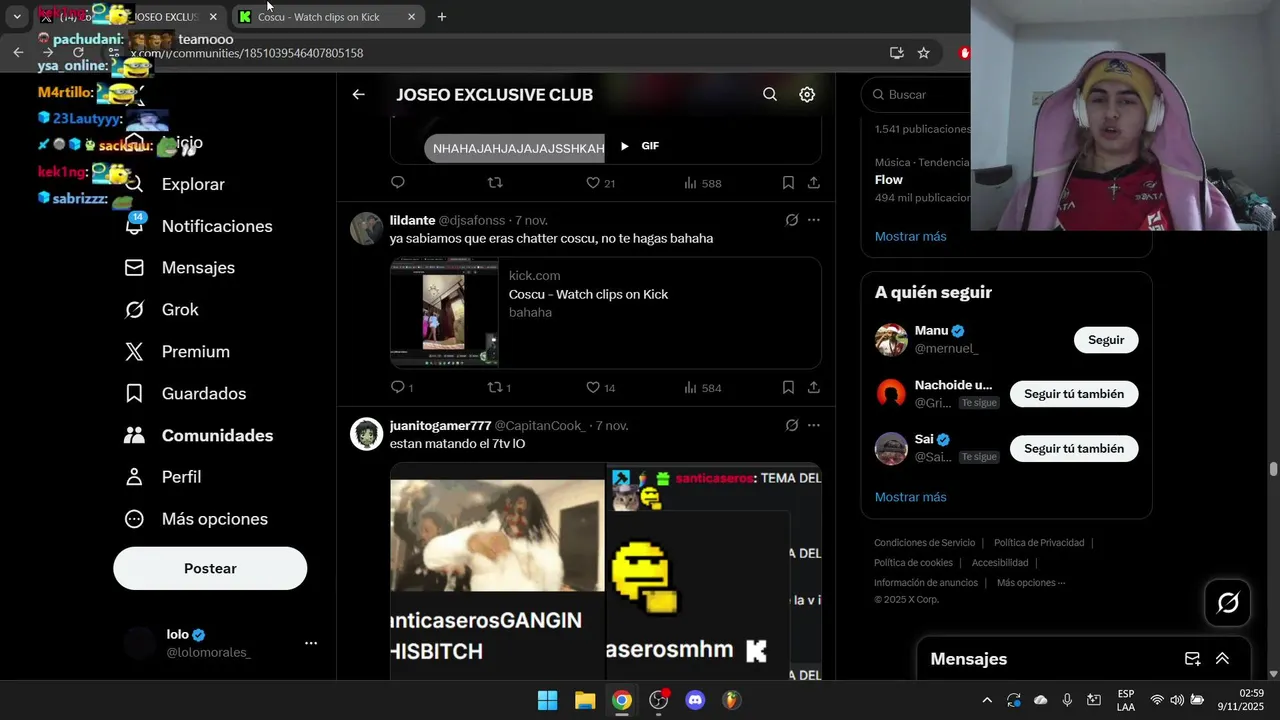The image size is (1280, 720).
Task: Click the Postear button
Action: click(210, 568)
